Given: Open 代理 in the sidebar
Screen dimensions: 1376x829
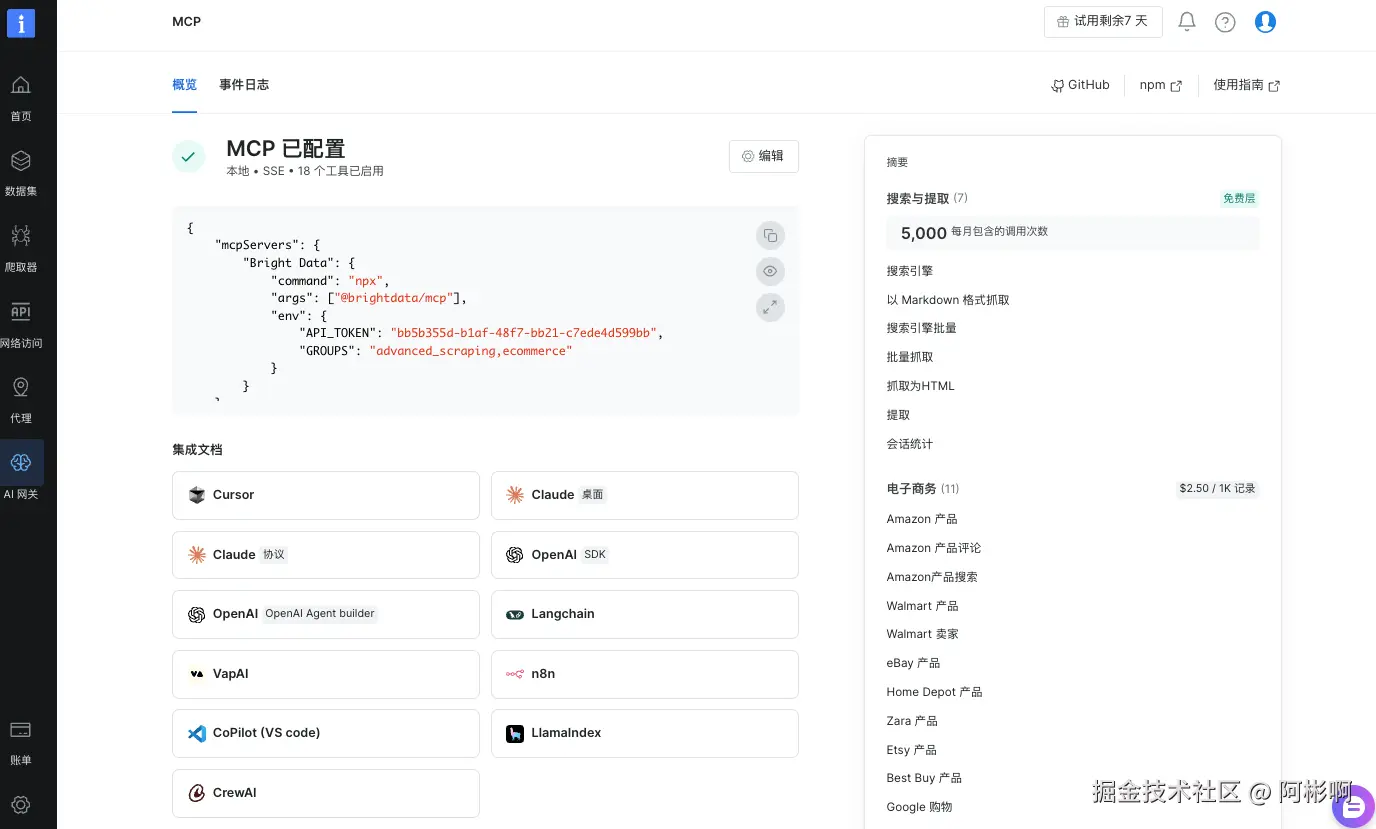Looking at the screenshot, I should (21, 400).
